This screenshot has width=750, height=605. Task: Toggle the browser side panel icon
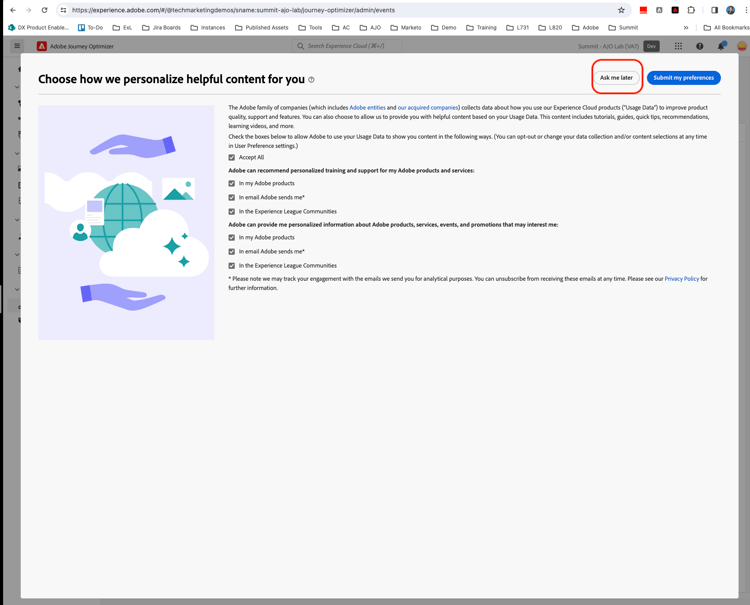tap(715, 10)
